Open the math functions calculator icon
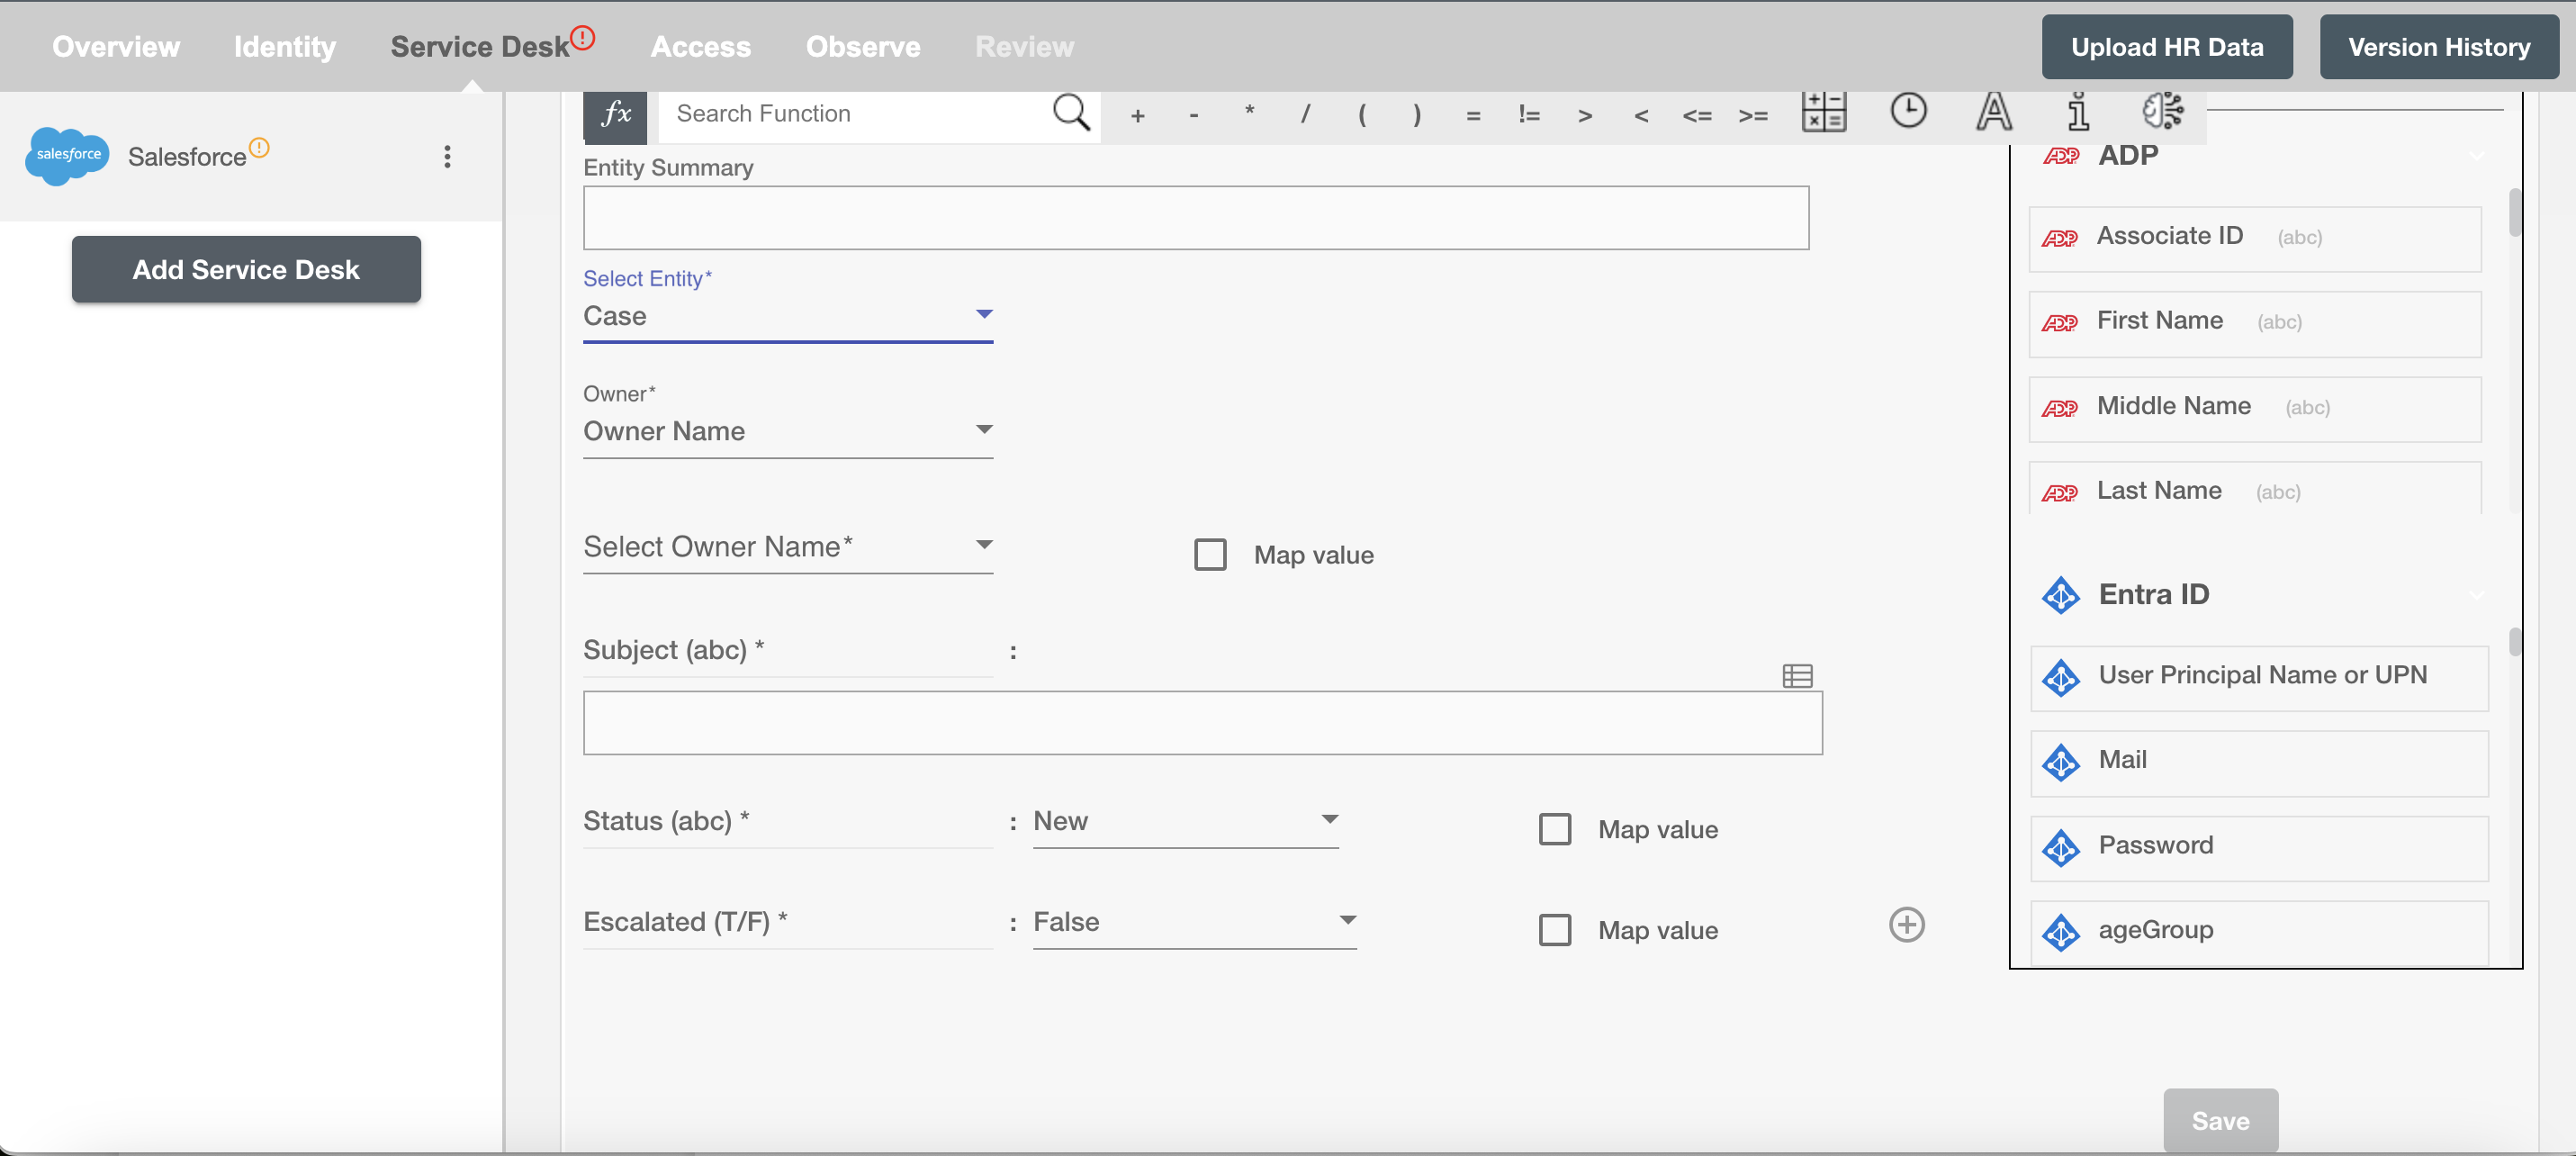2576x1156 pixels. (x=1824, y=112)
